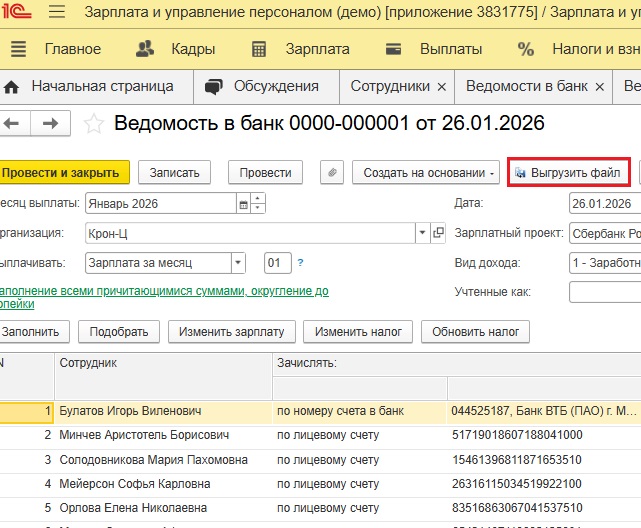Open the Выплаты section
This screenshot has width=641, height=528.
click(x=451, y=49)
